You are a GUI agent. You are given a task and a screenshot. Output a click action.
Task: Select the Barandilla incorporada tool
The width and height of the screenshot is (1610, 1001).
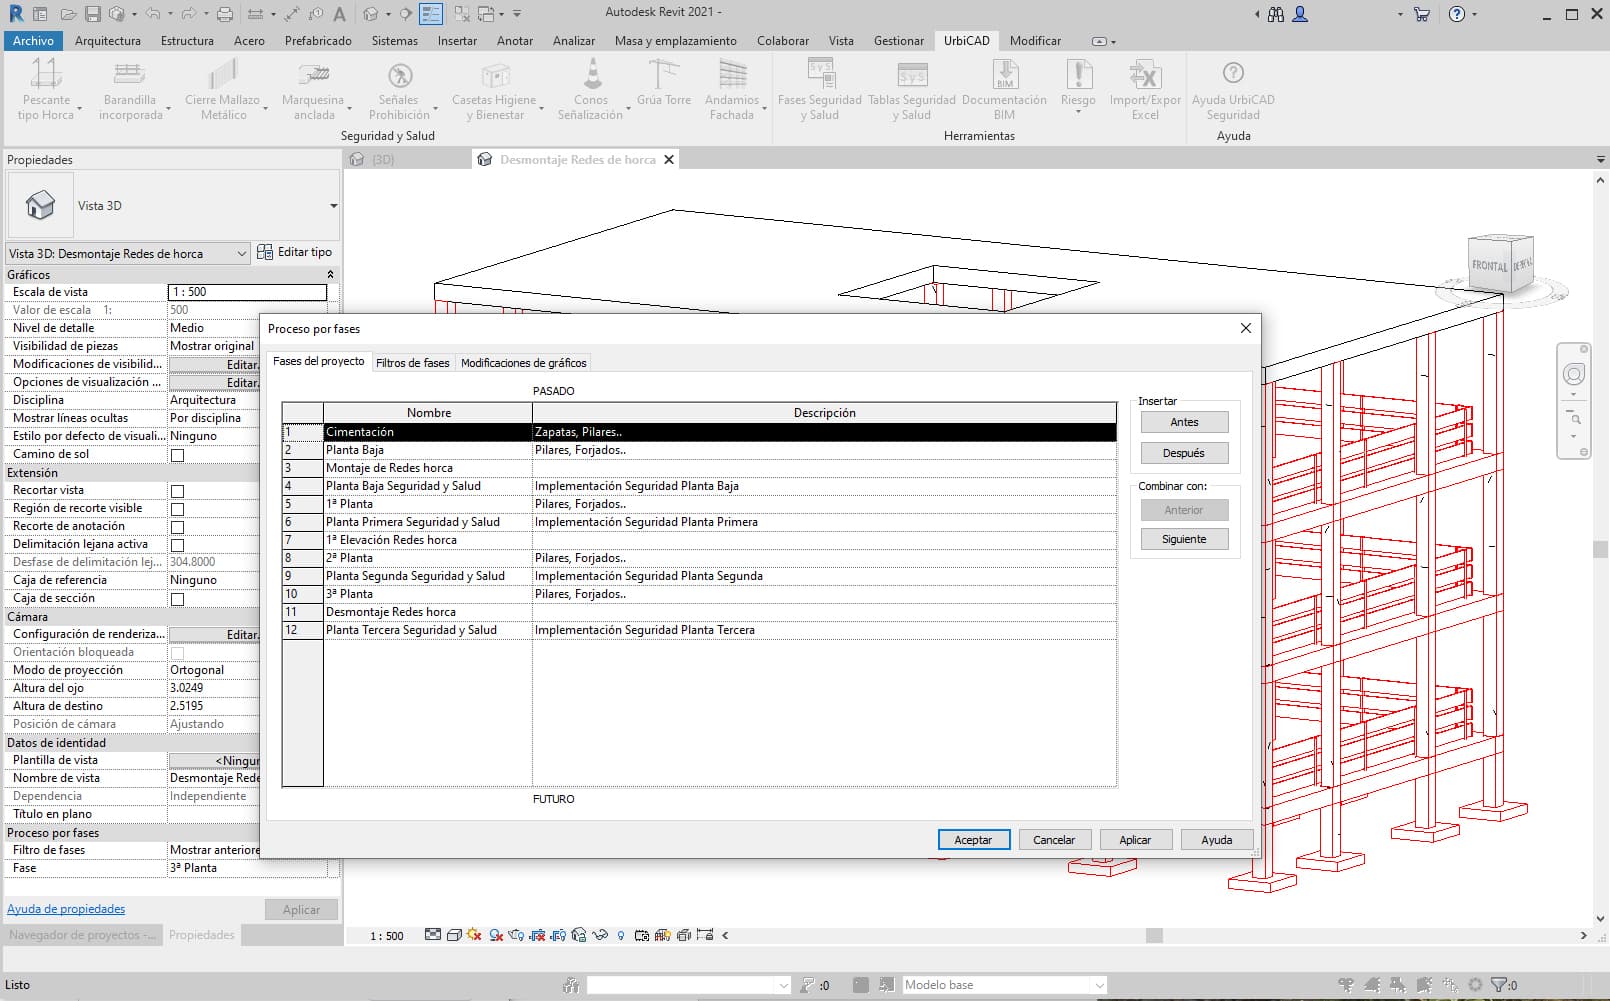click(x=130, y=89)
